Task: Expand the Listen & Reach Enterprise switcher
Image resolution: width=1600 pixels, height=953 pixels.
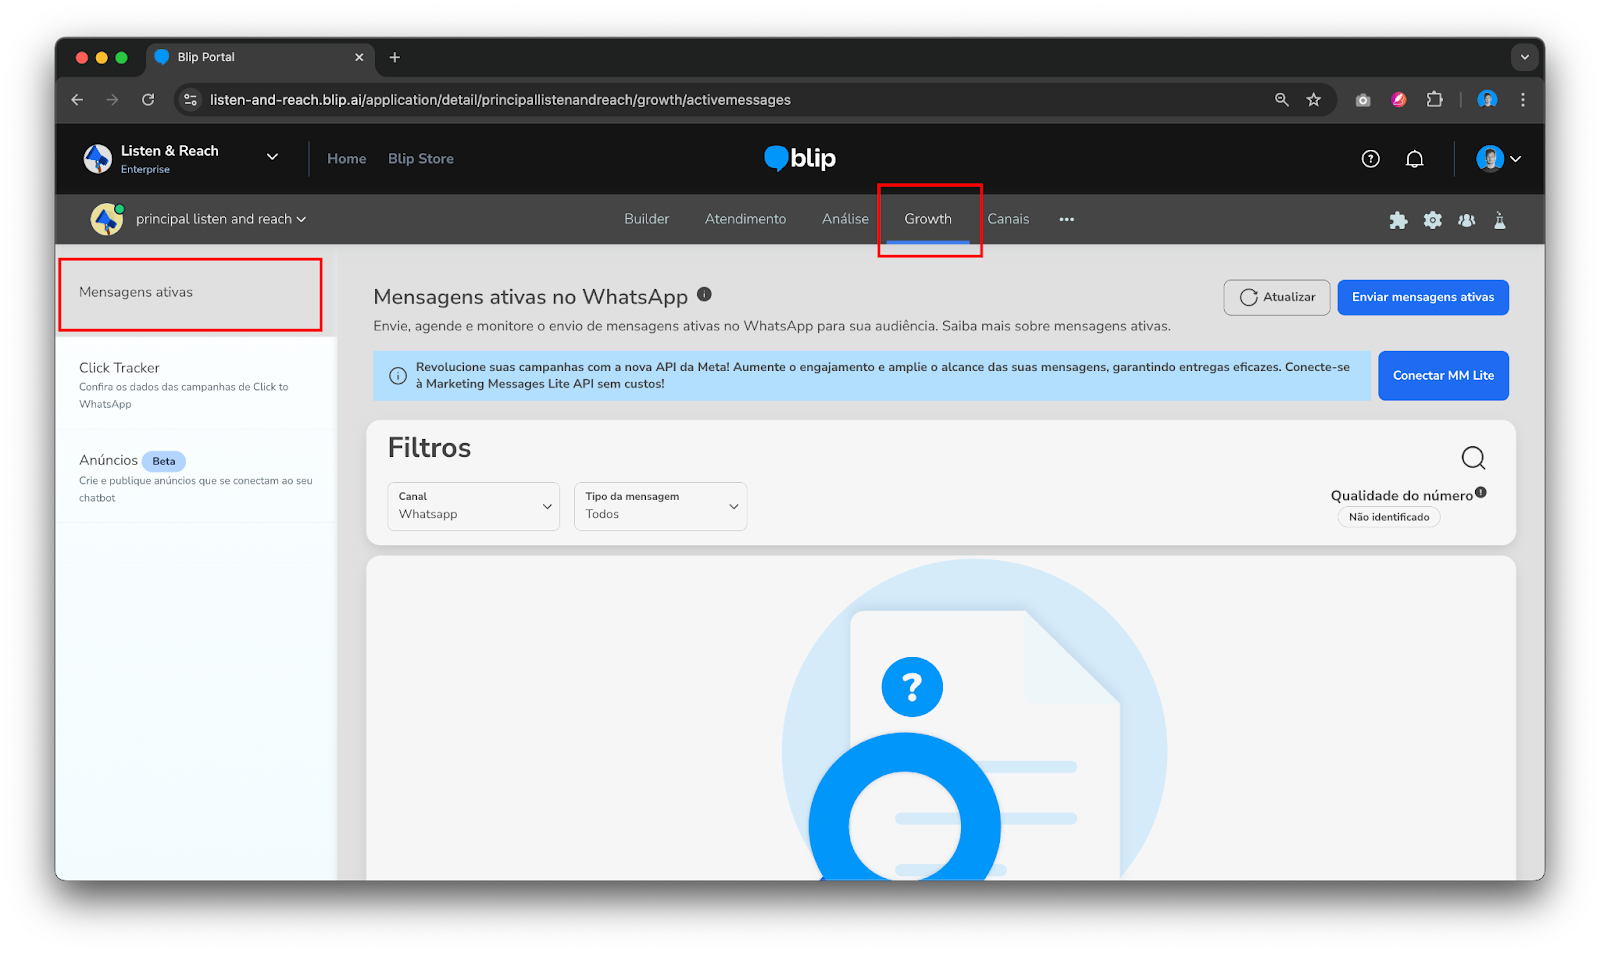Action: click(x=272, y=157)
